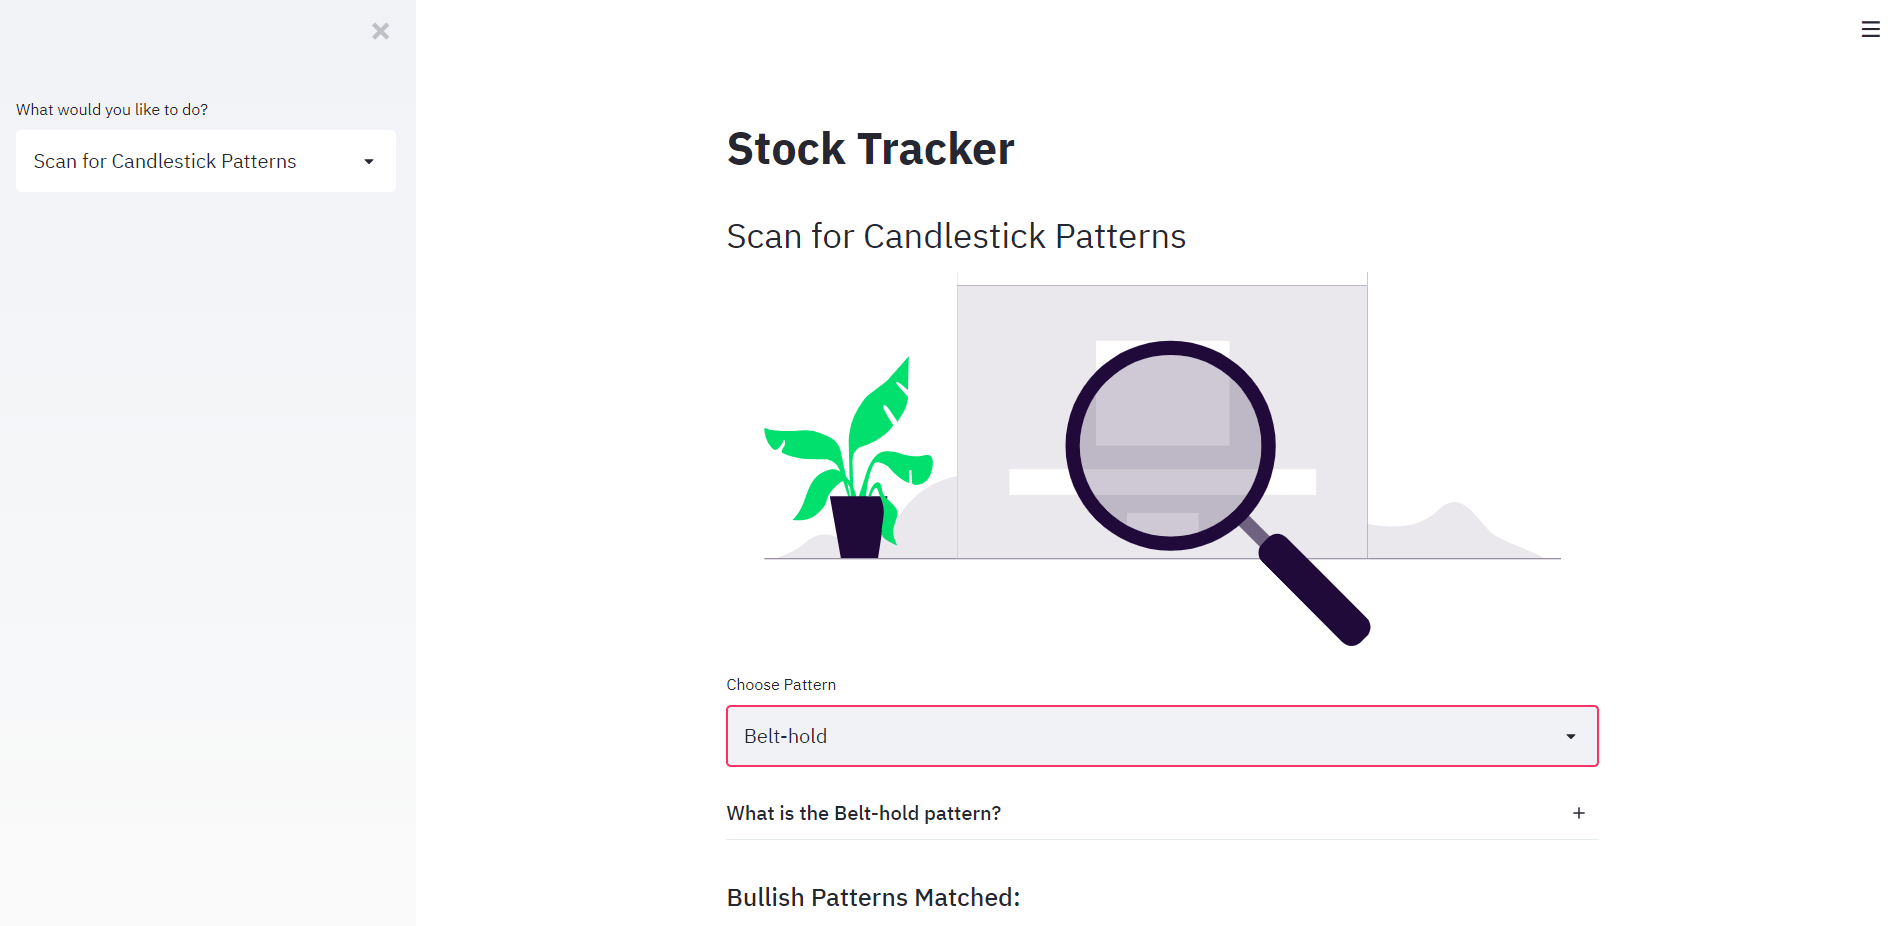Image resolution: width=1902 pixels, height=926 pixels.
Task: Click the 'Choose Pattern' label
Action: point(781,685)
